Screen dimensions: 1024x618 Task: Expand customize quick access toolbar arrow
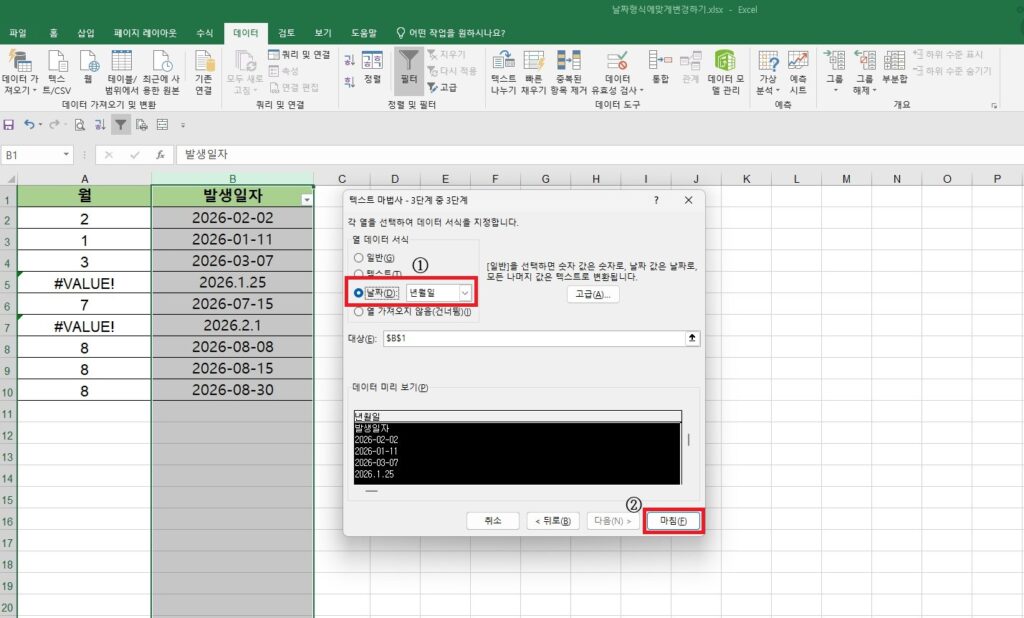click(x=183, y=124)
